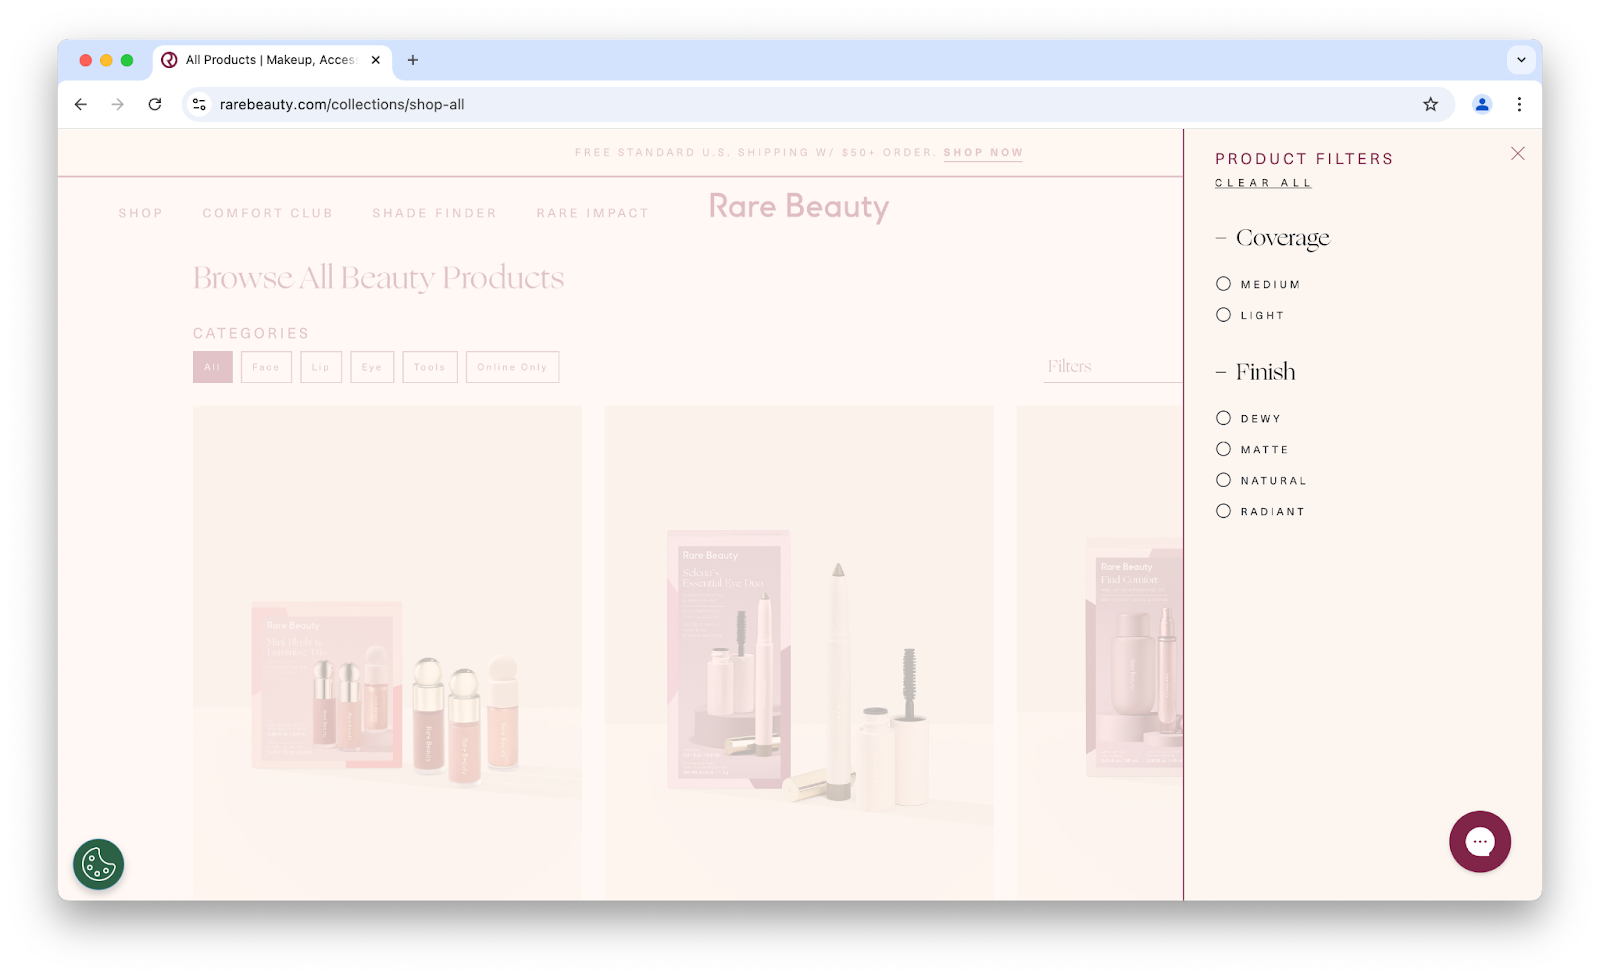The width and height of the screenshot is (1600, 977).
Task: Click the Rare Beauty logo
Action: click(x=798, y=206)
